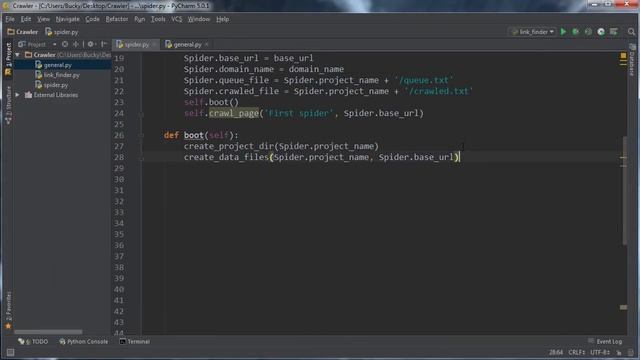Toggle tool window buttons at bottom-left corner
Viewport: 640px width, 360px height.
point(10,352)
